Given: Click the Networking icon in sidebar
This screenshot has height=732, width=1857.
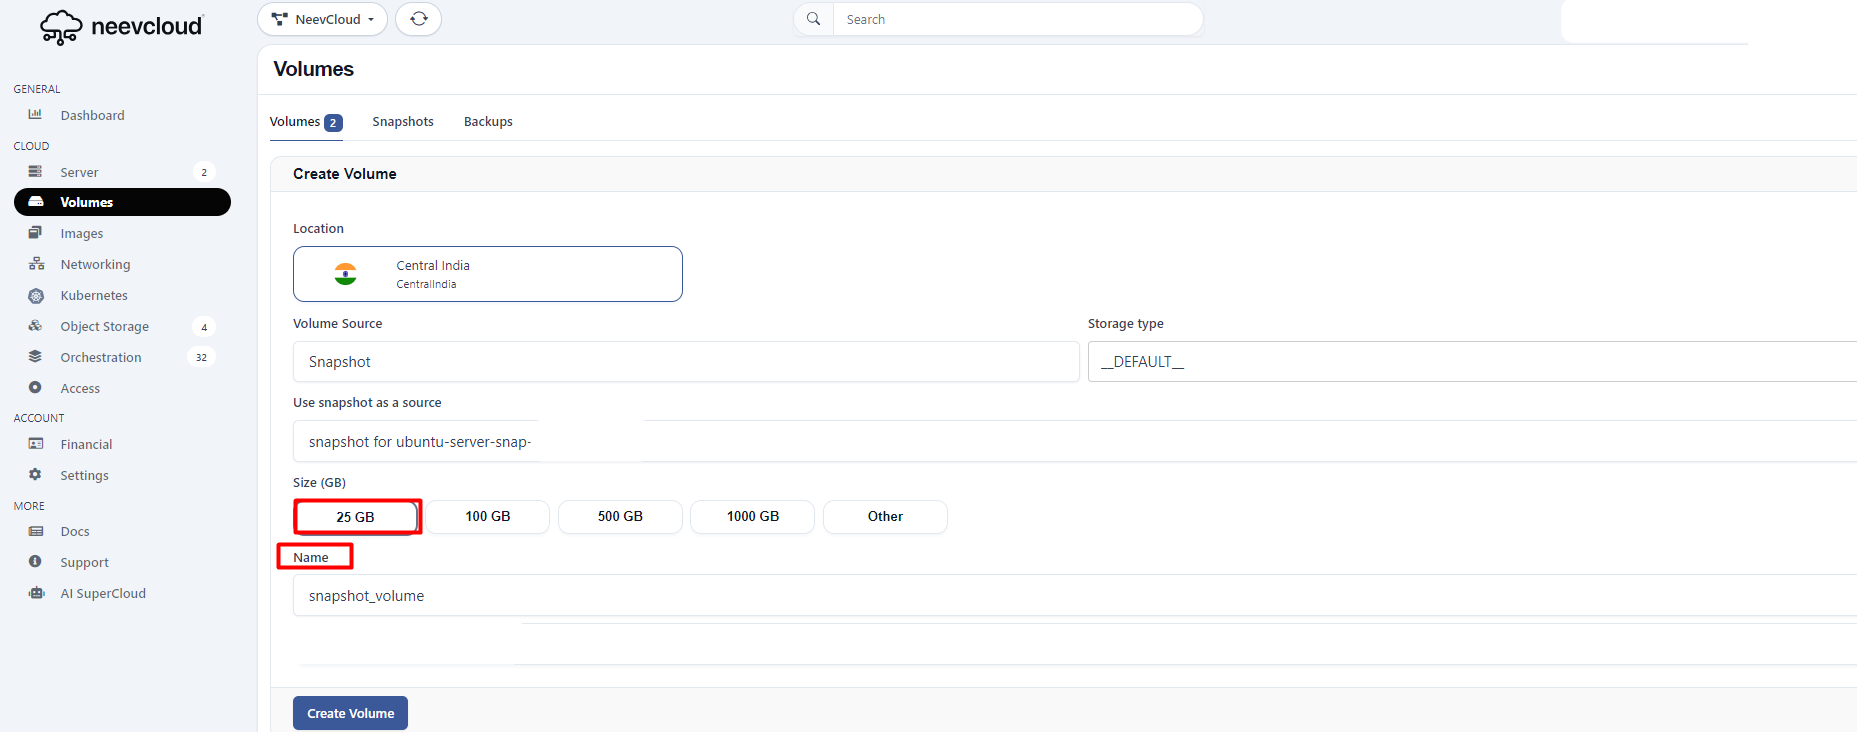Looking at the screenshot, I should [x=36, y=264].
